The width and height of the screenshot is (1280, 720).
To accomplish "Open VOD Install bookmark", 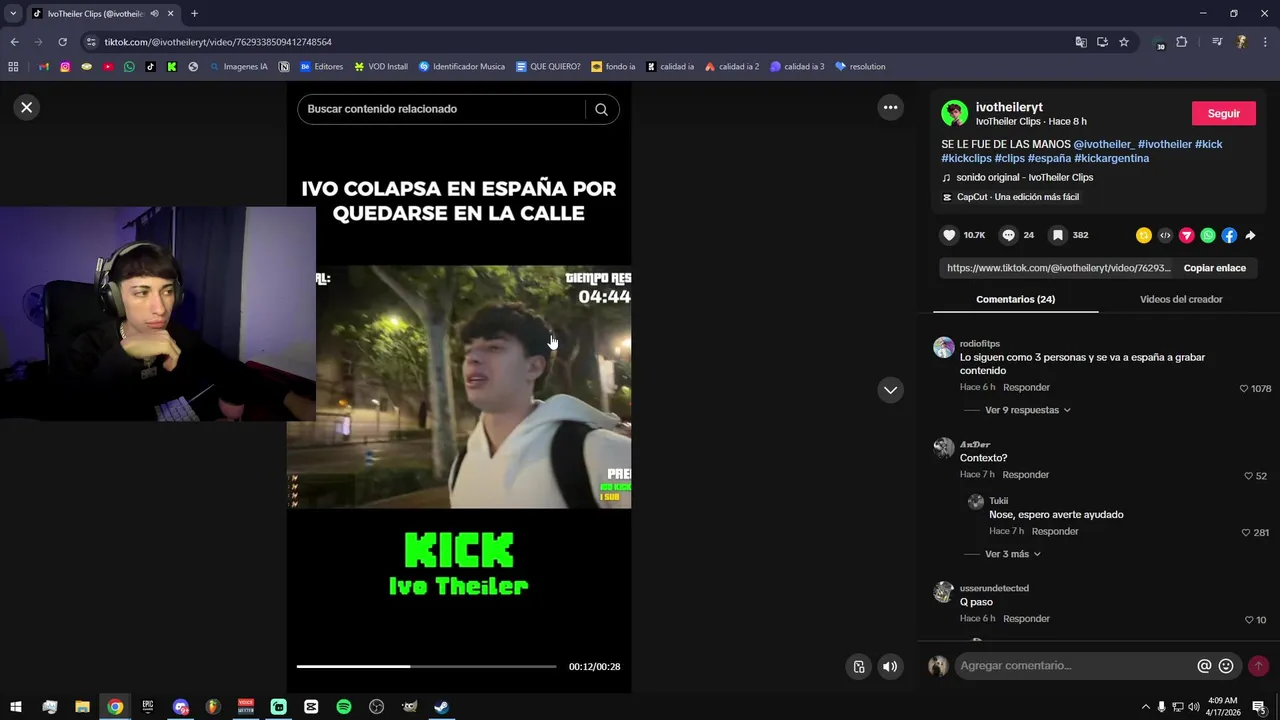I will coord(380,67).
